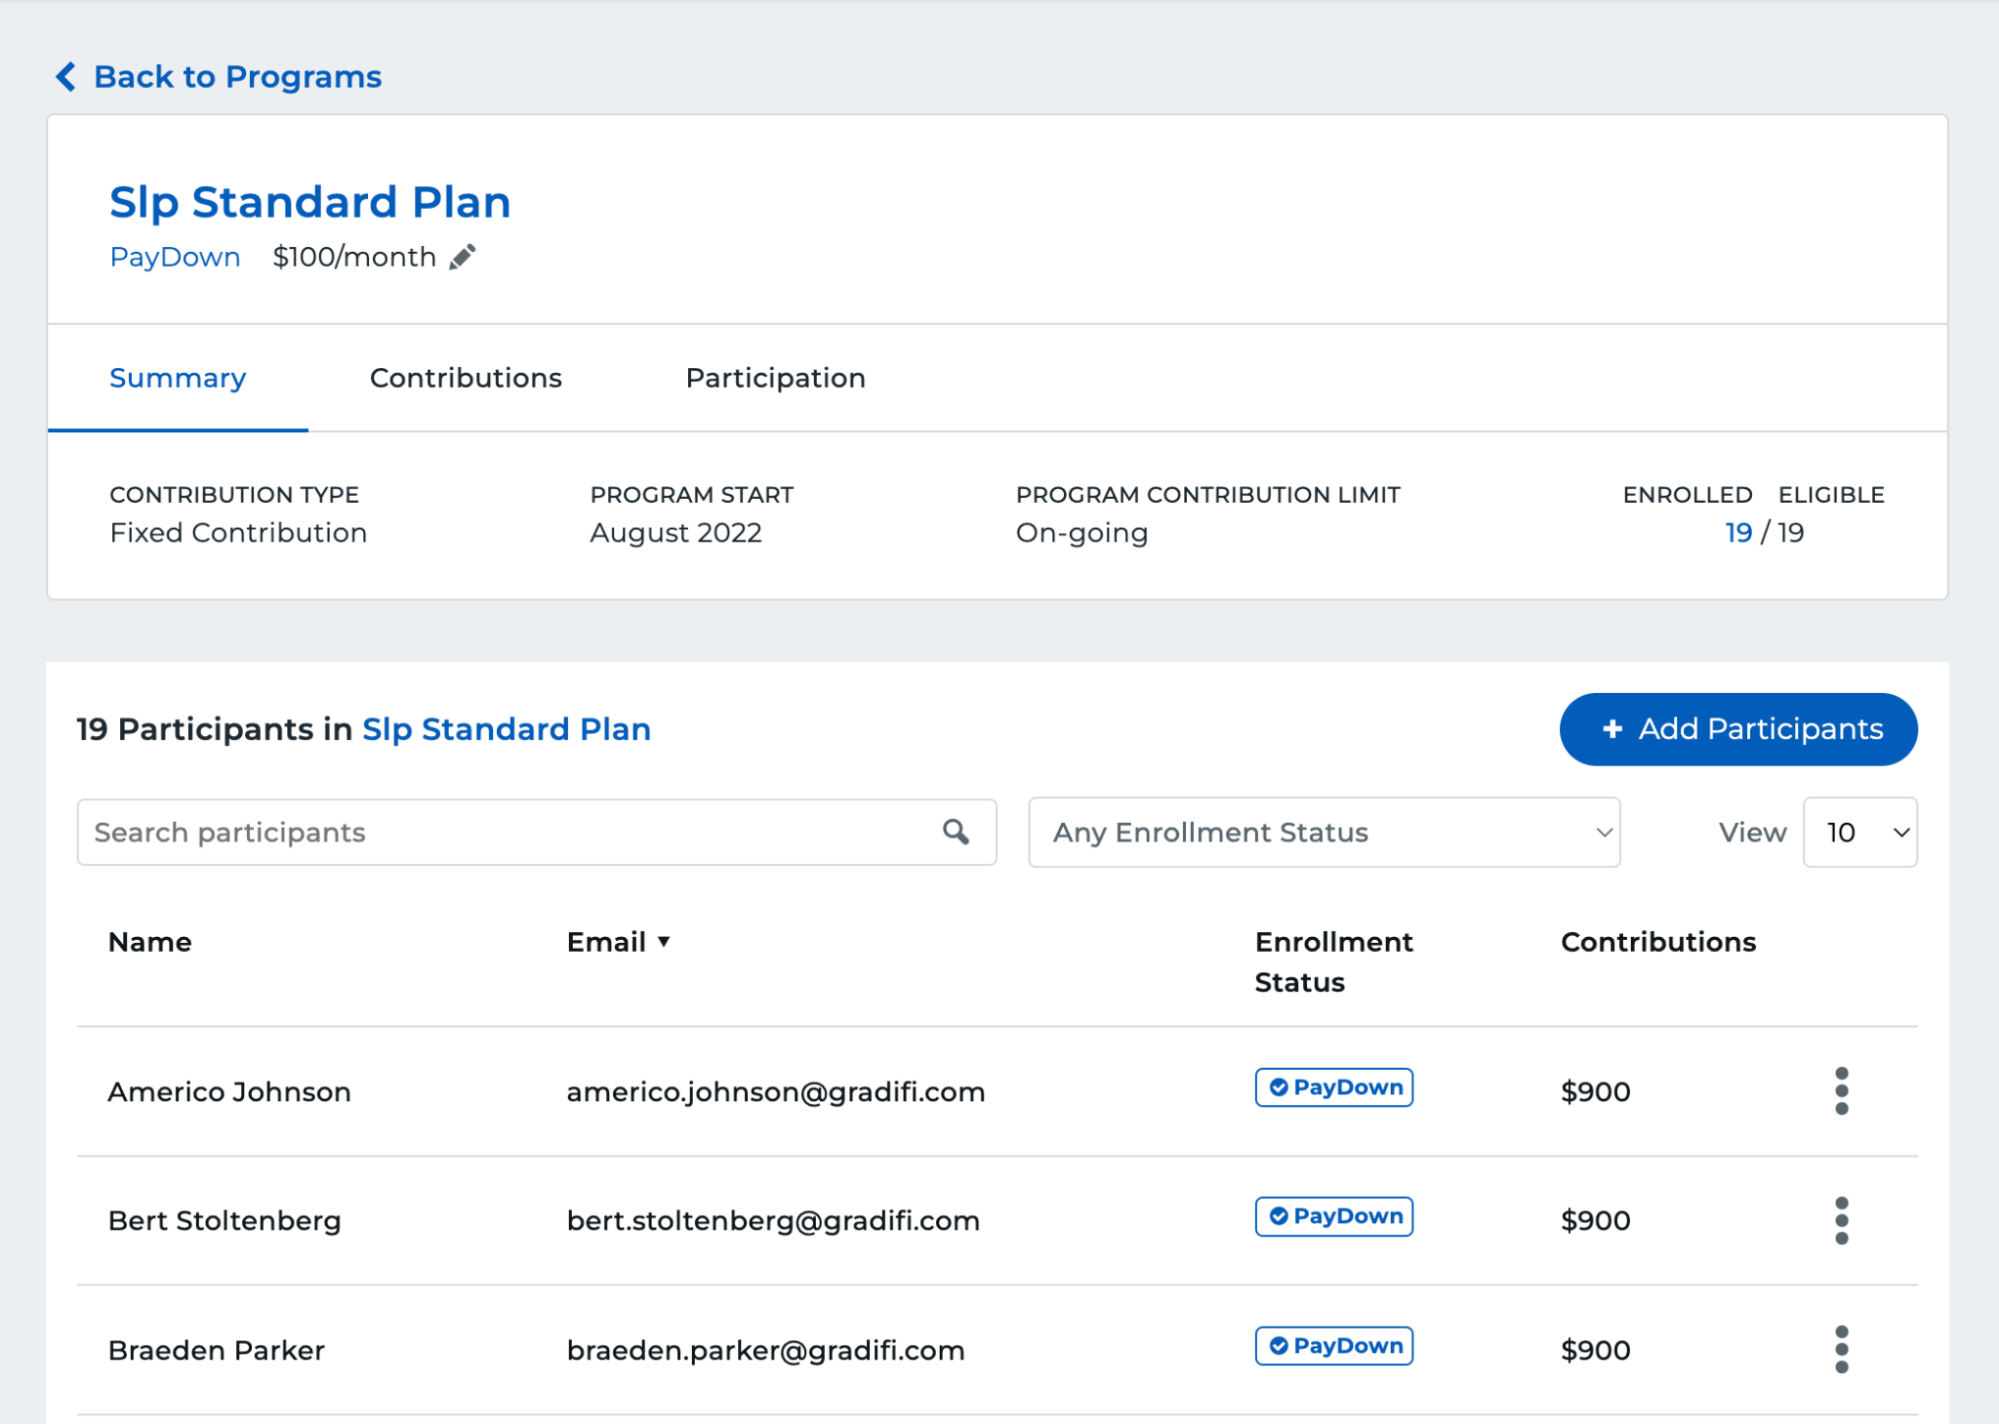Click the enrolled count 19 link
The height and width of the screenshot is (1425, 1999).
pyautogui.click(x=1738, y=532)
